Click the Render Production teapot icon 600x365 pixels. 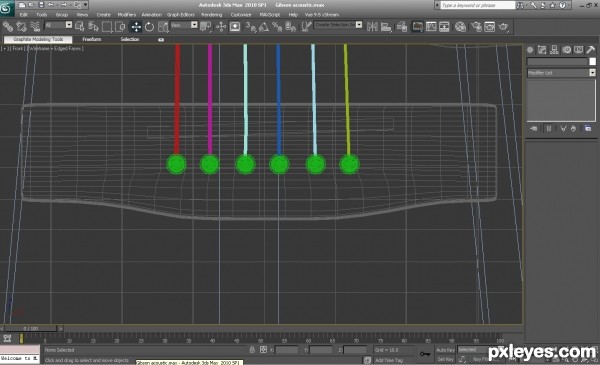click(x=504, y=27)
